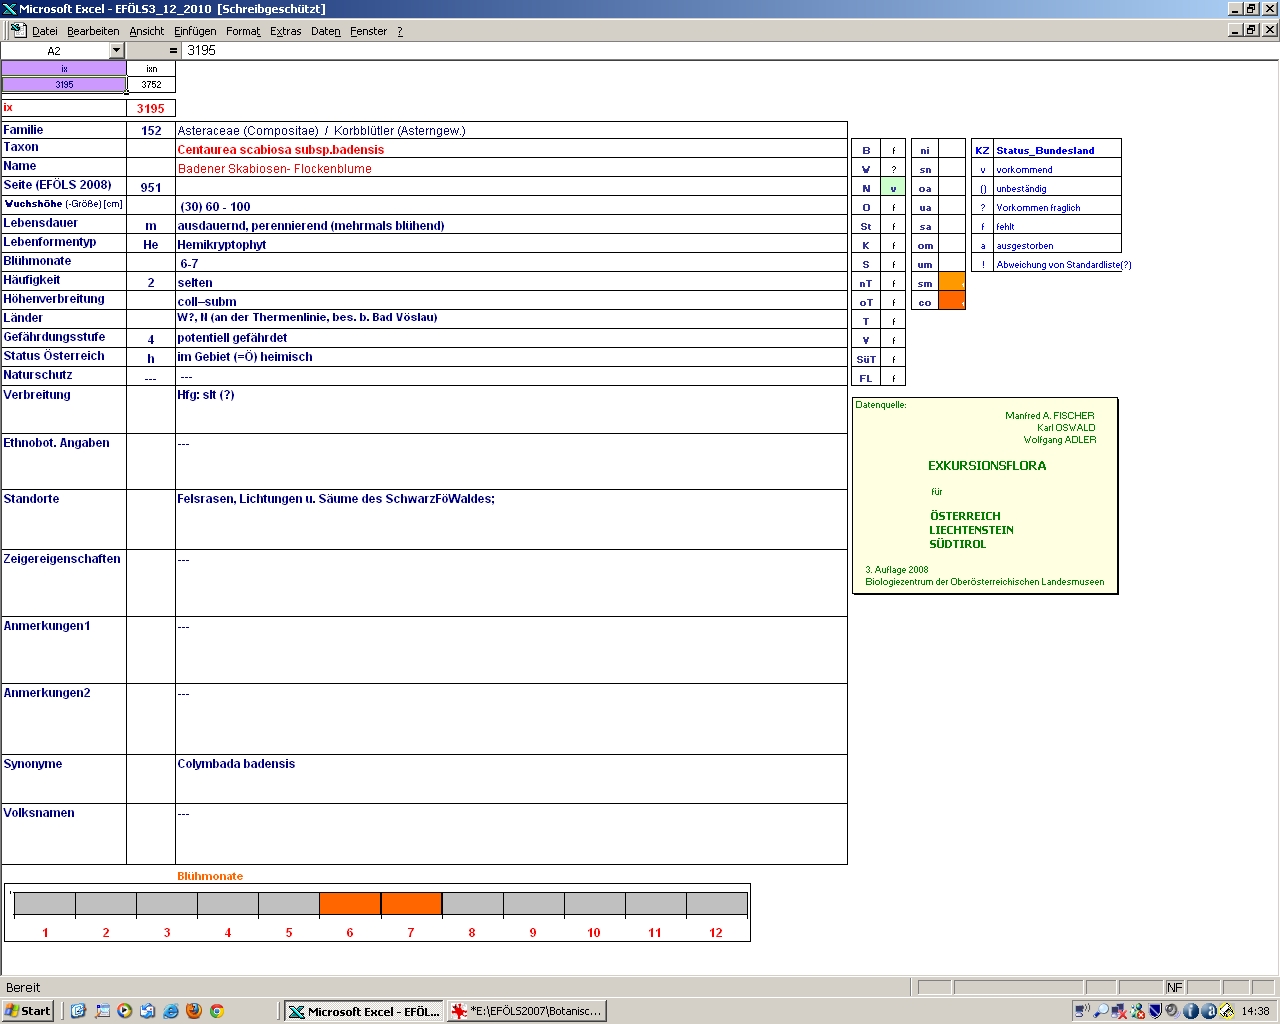Viewport: 1280px width, 1024px height.
Task: Open the Windows Start button
Action: pyautogui.click(x=28, y=1011)
